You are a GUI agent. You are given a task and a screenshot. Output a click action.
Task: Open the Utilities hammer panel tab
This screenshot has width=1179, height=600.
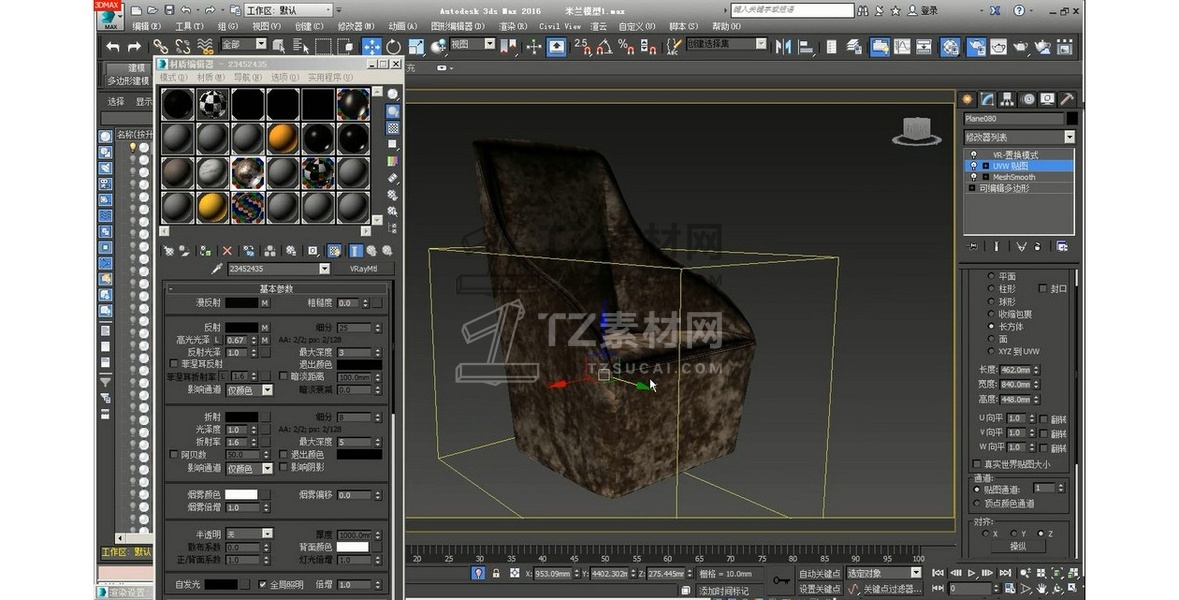click(x=1067, y=99)
